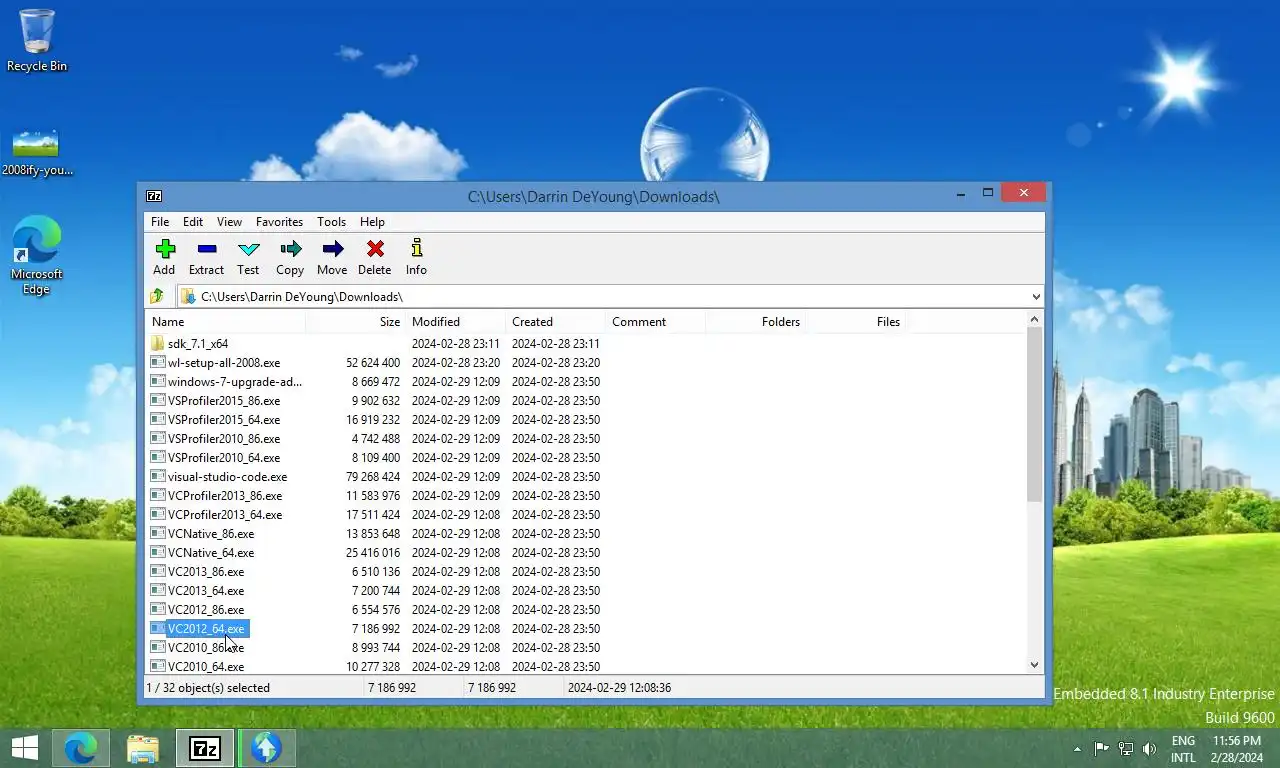Open the Action Center flag icon
This screenshot has height=768, width=1280.
click(x=1101, y=748)
